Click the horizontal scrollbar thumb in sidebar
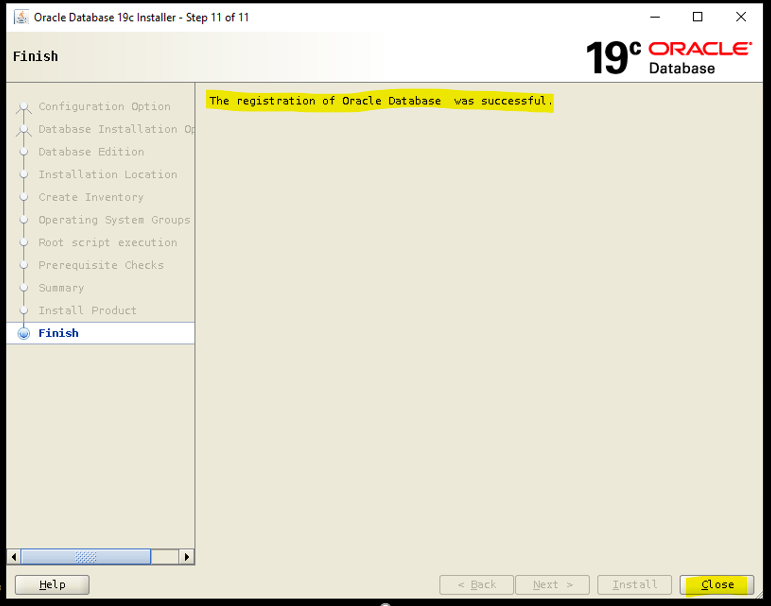The width and height of the screenshot is (771, 606). tap(86, 557)
